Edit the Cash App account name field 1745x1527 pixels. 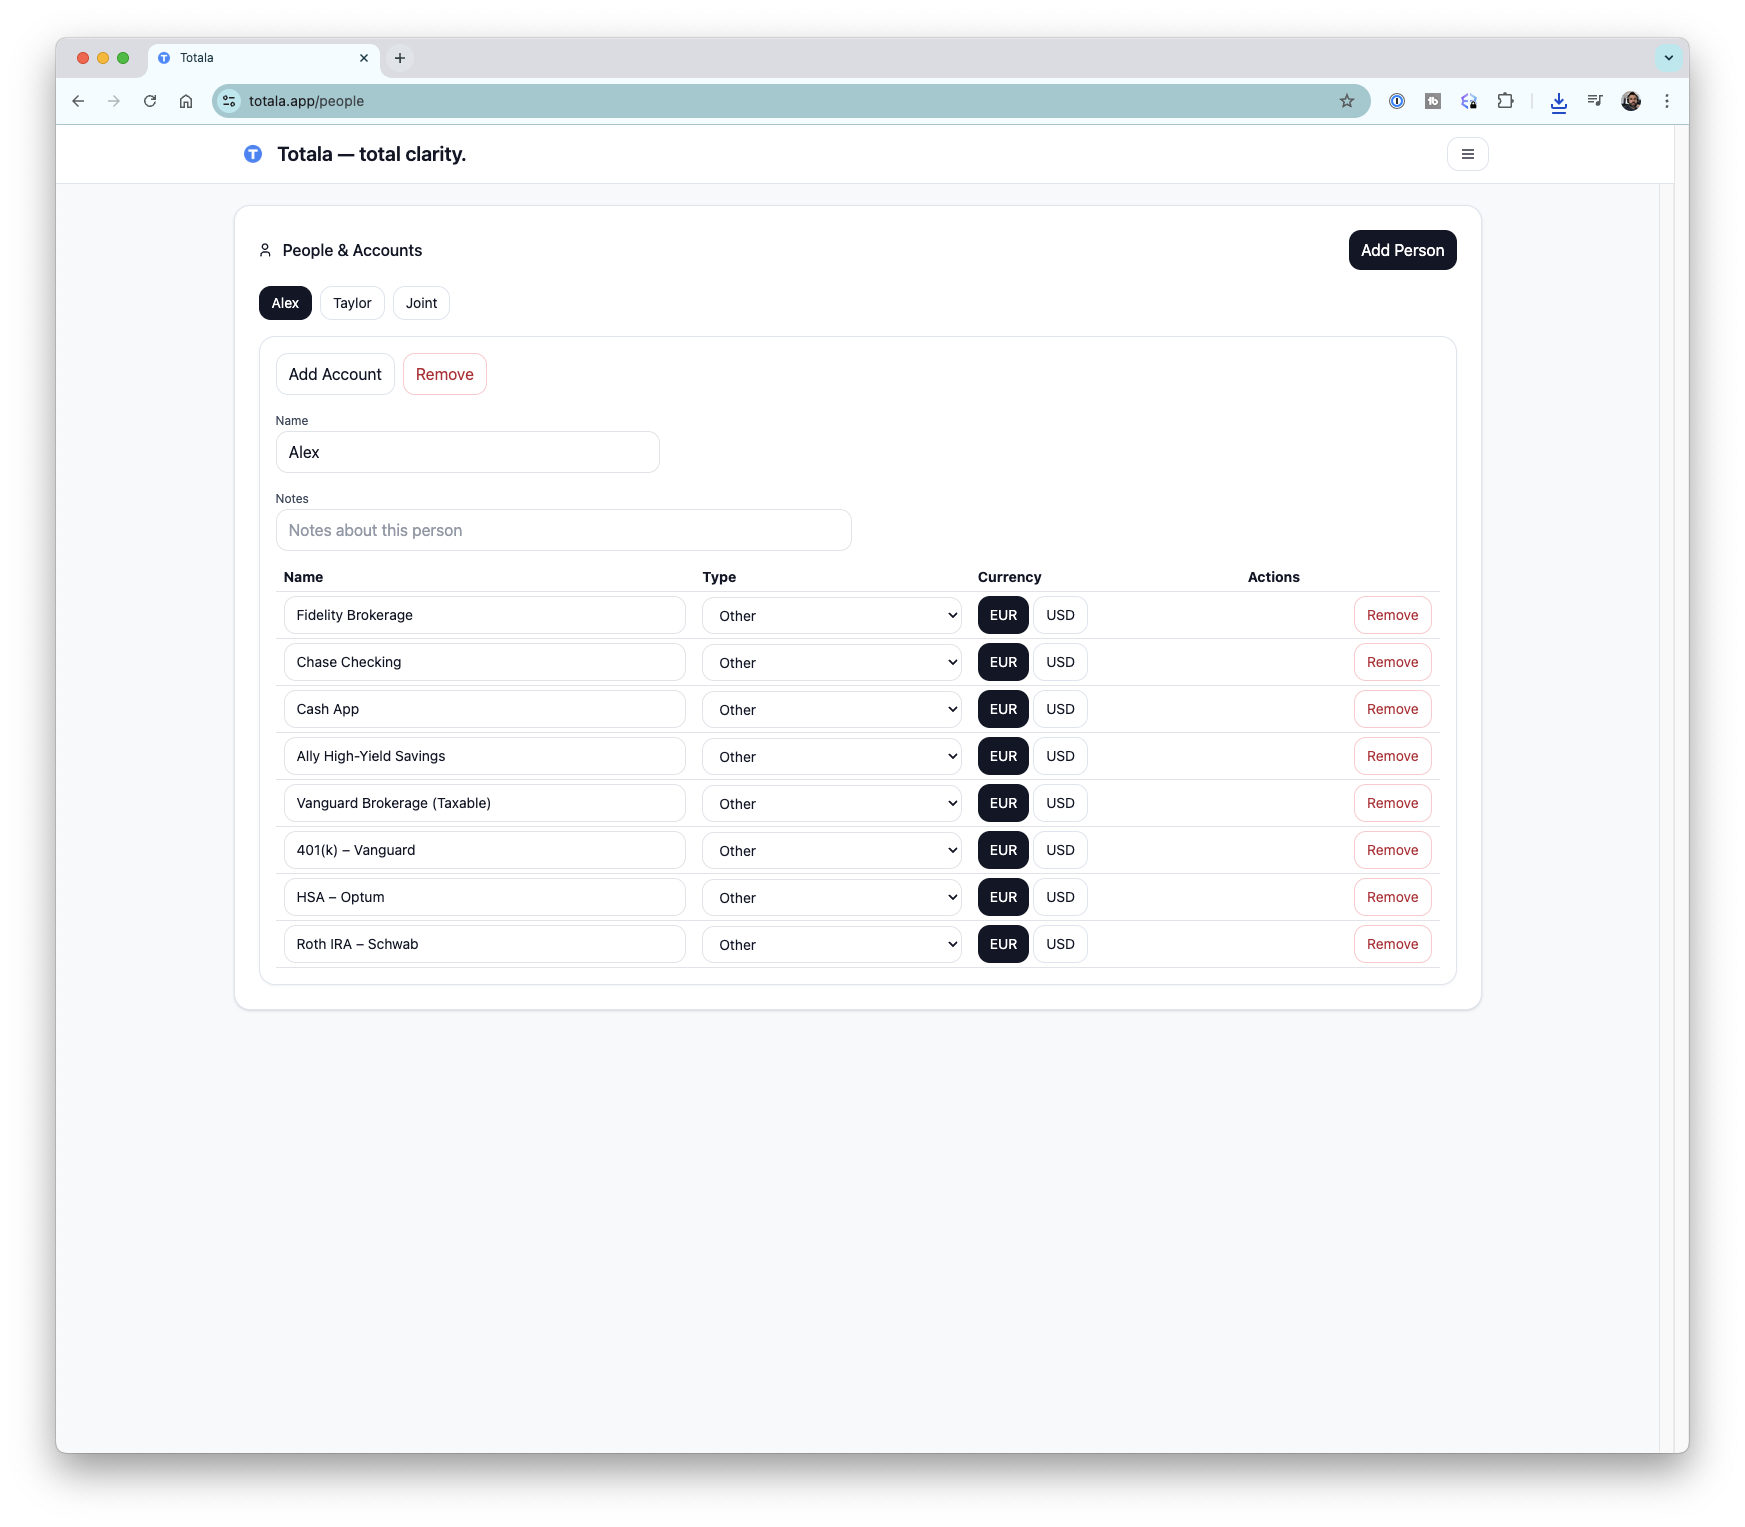pos(485,709)
